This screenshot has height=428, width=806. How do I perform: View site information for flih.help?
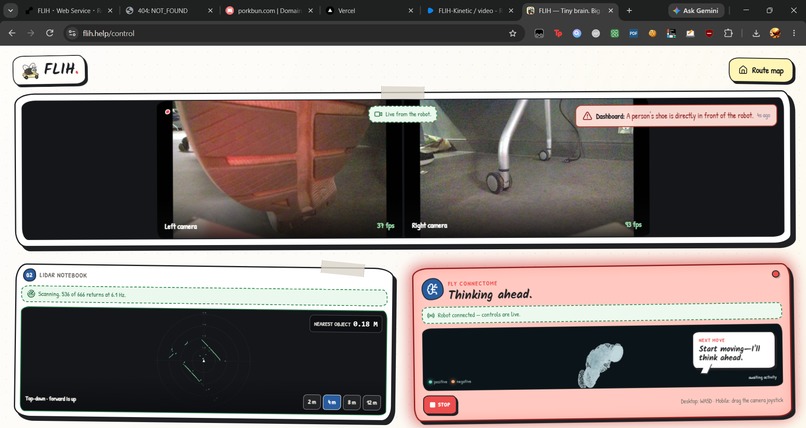(x=72, y=33)
